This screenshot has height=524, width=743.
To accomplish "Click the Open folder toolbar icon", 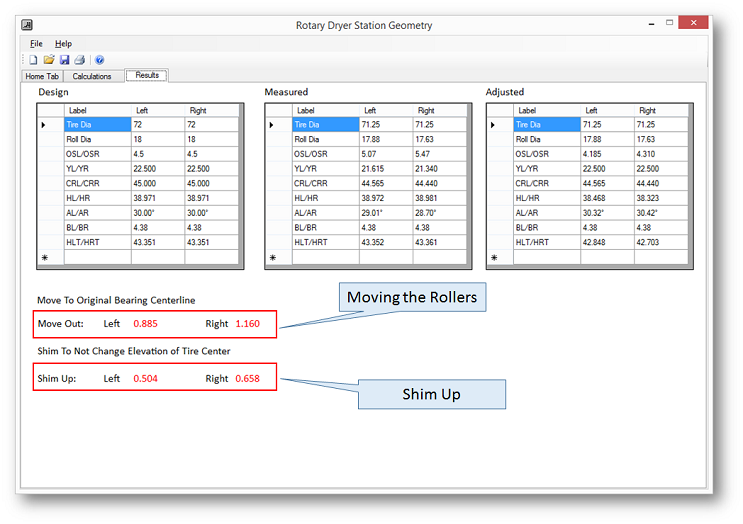I will click(49, 60).
